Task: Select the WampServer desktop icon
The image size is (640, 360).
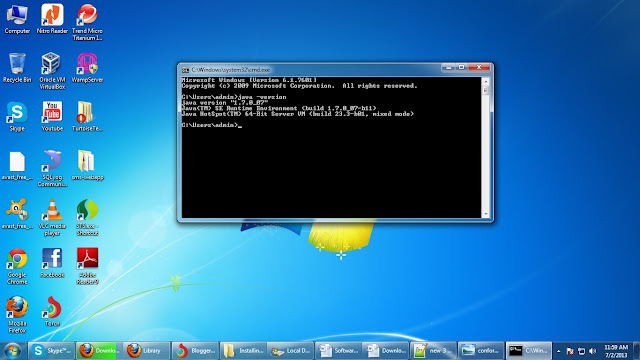Action: coord(87,68)
